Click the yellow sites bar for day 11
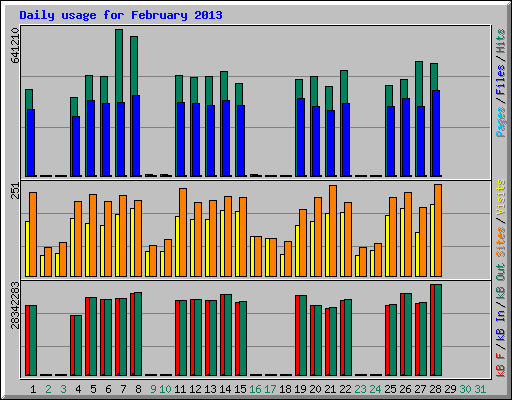 click(x=177, y=246)
